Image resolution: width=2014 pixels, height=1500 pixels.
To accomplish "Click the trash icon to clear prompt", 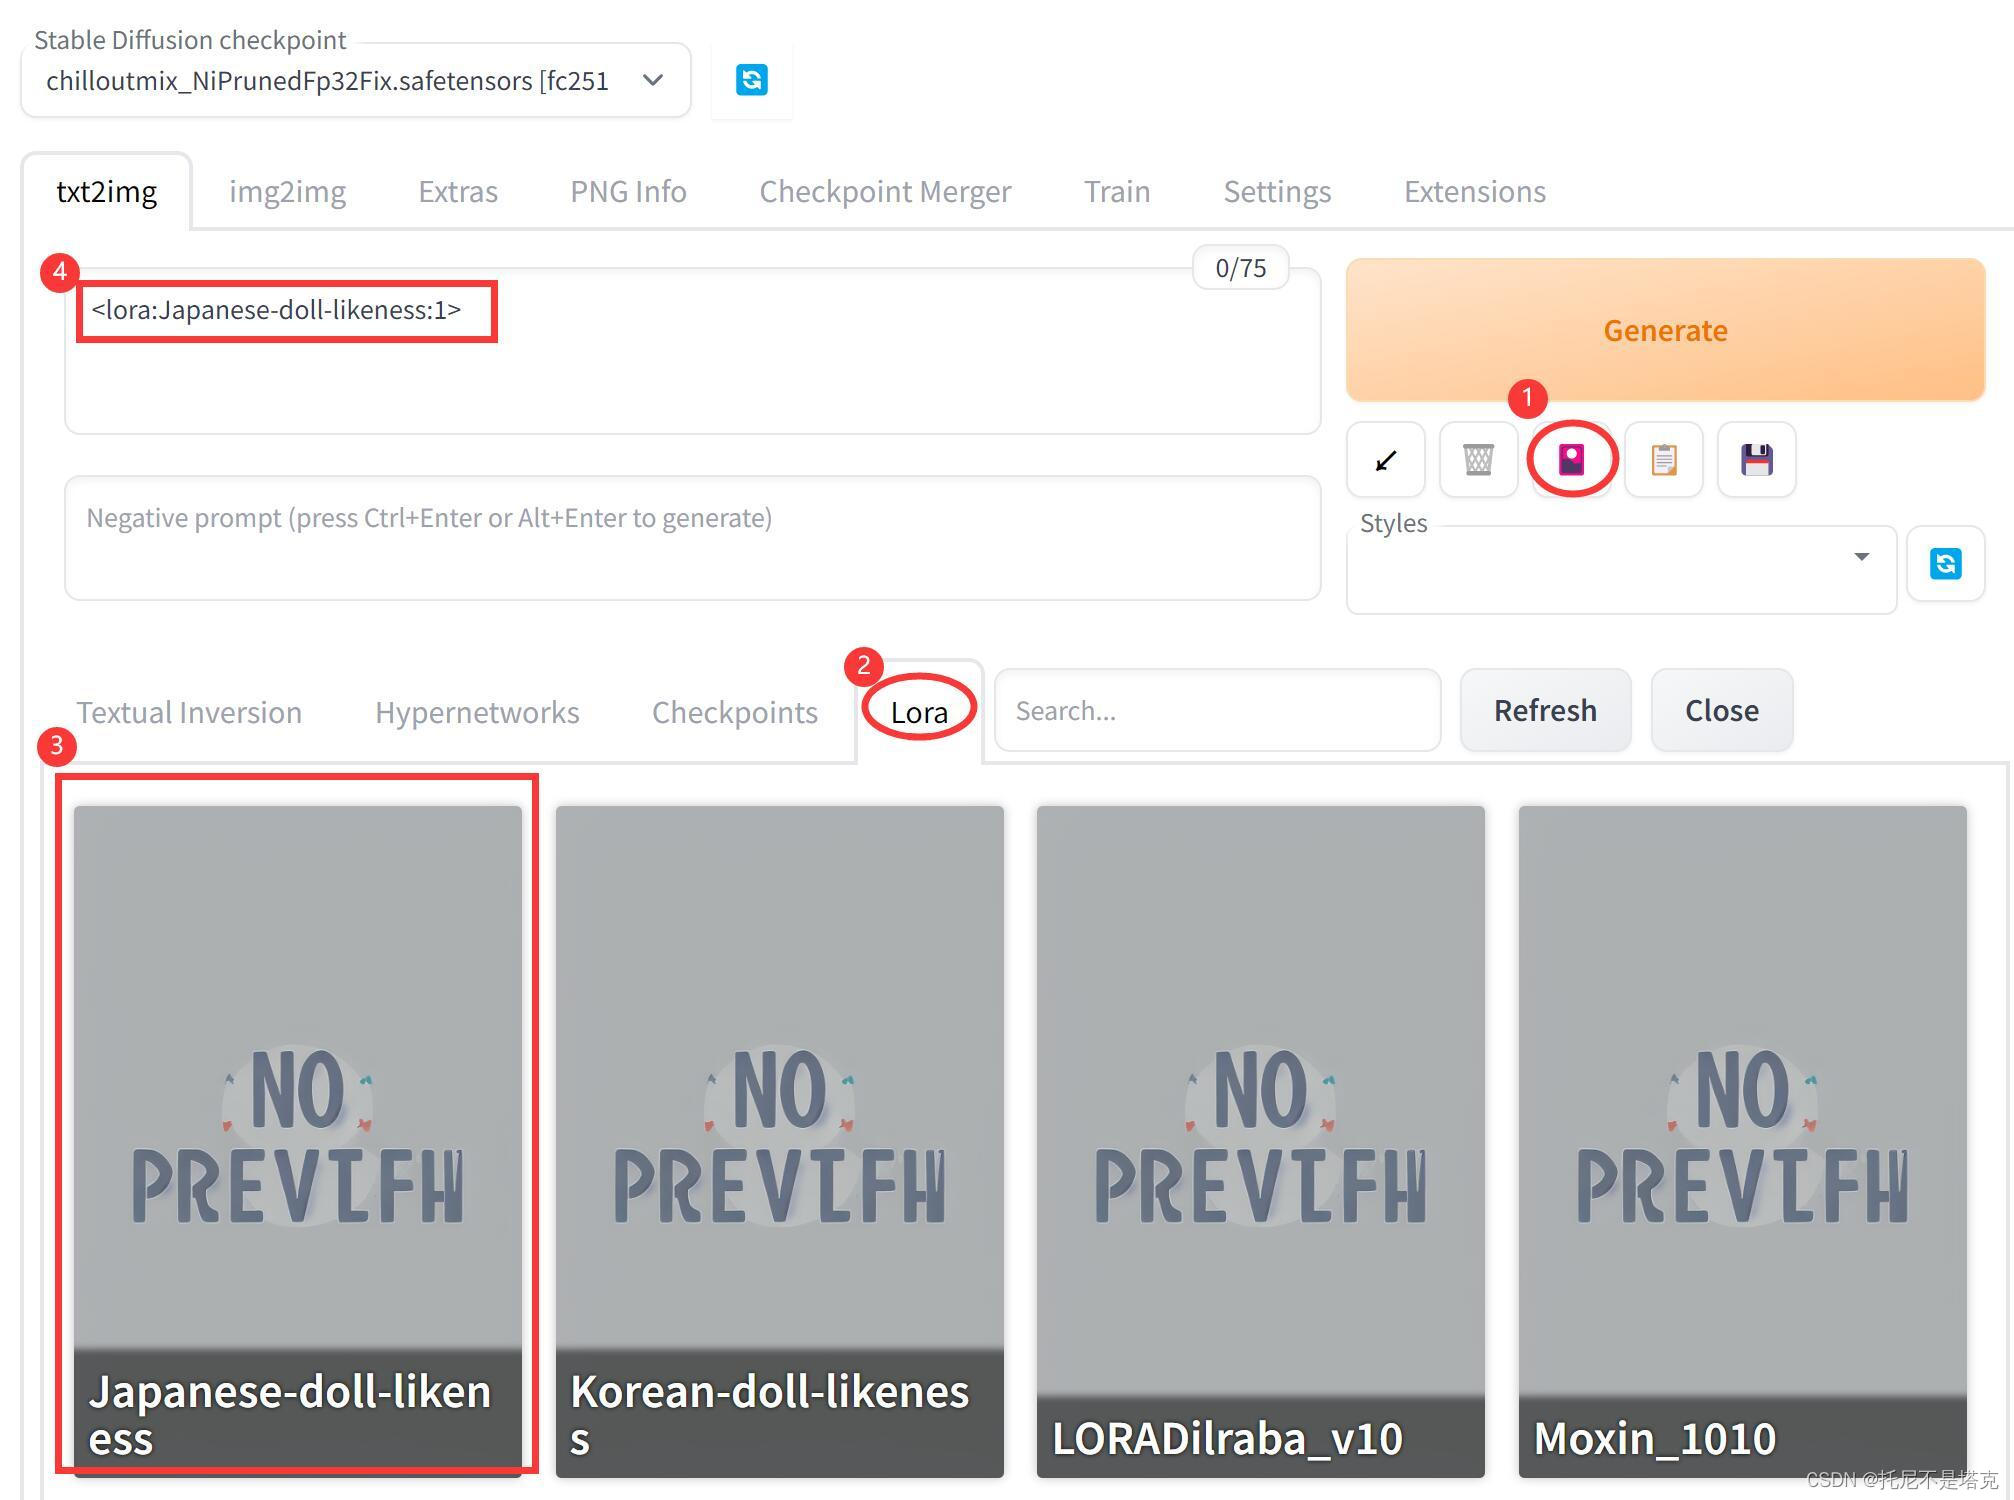I will click(x=1478, y=460).
